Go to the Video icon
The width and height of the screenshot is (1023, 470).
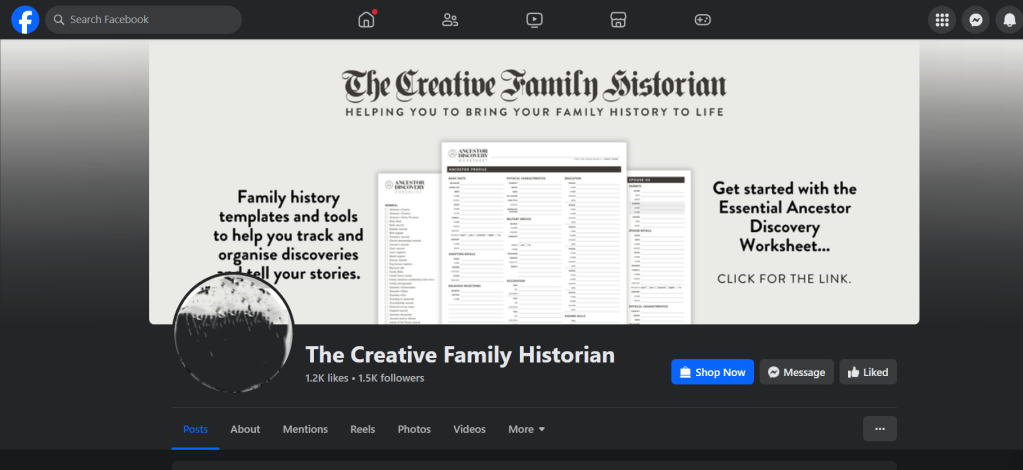click(x=534, y=20)
